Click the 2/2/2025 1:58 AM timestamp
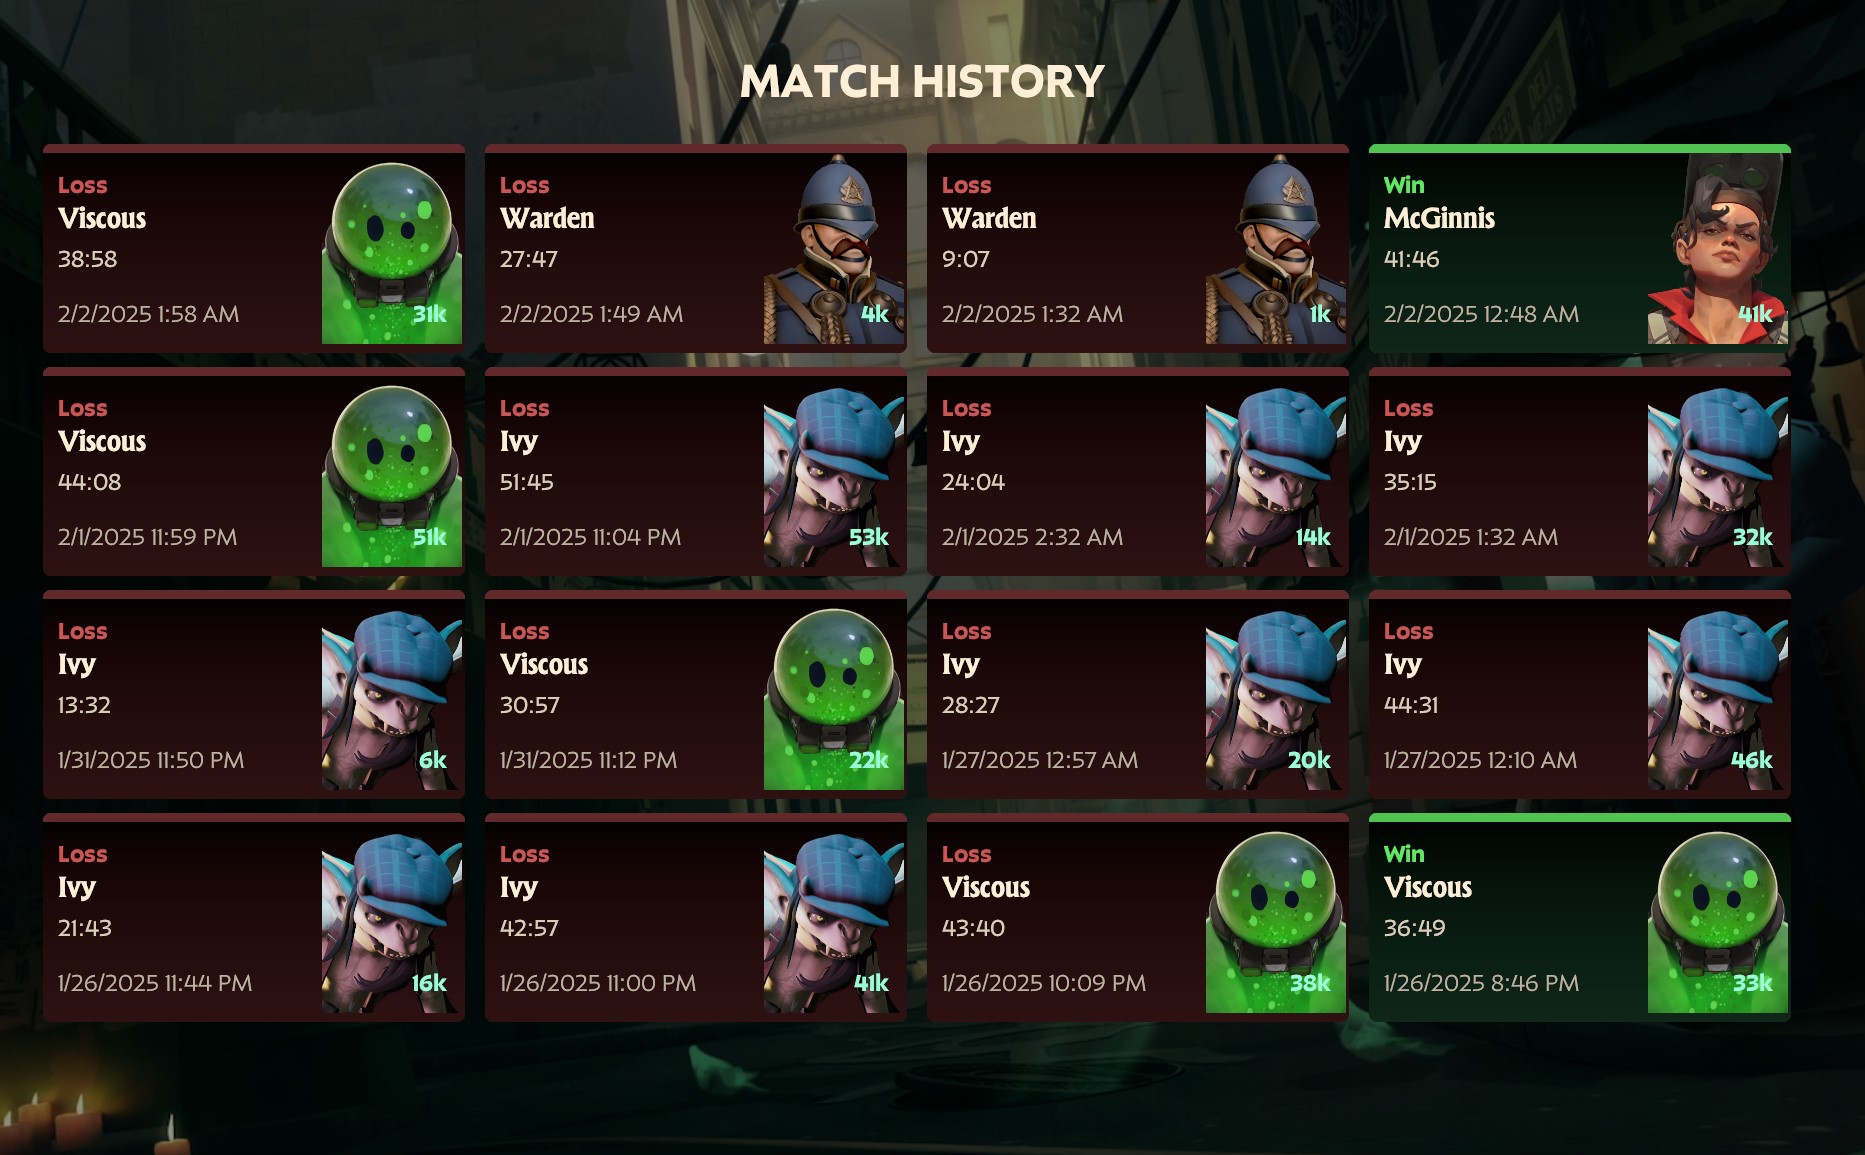Image resolution: width=1865 pixels, height=1155 pixels. (x=148, y=314)
